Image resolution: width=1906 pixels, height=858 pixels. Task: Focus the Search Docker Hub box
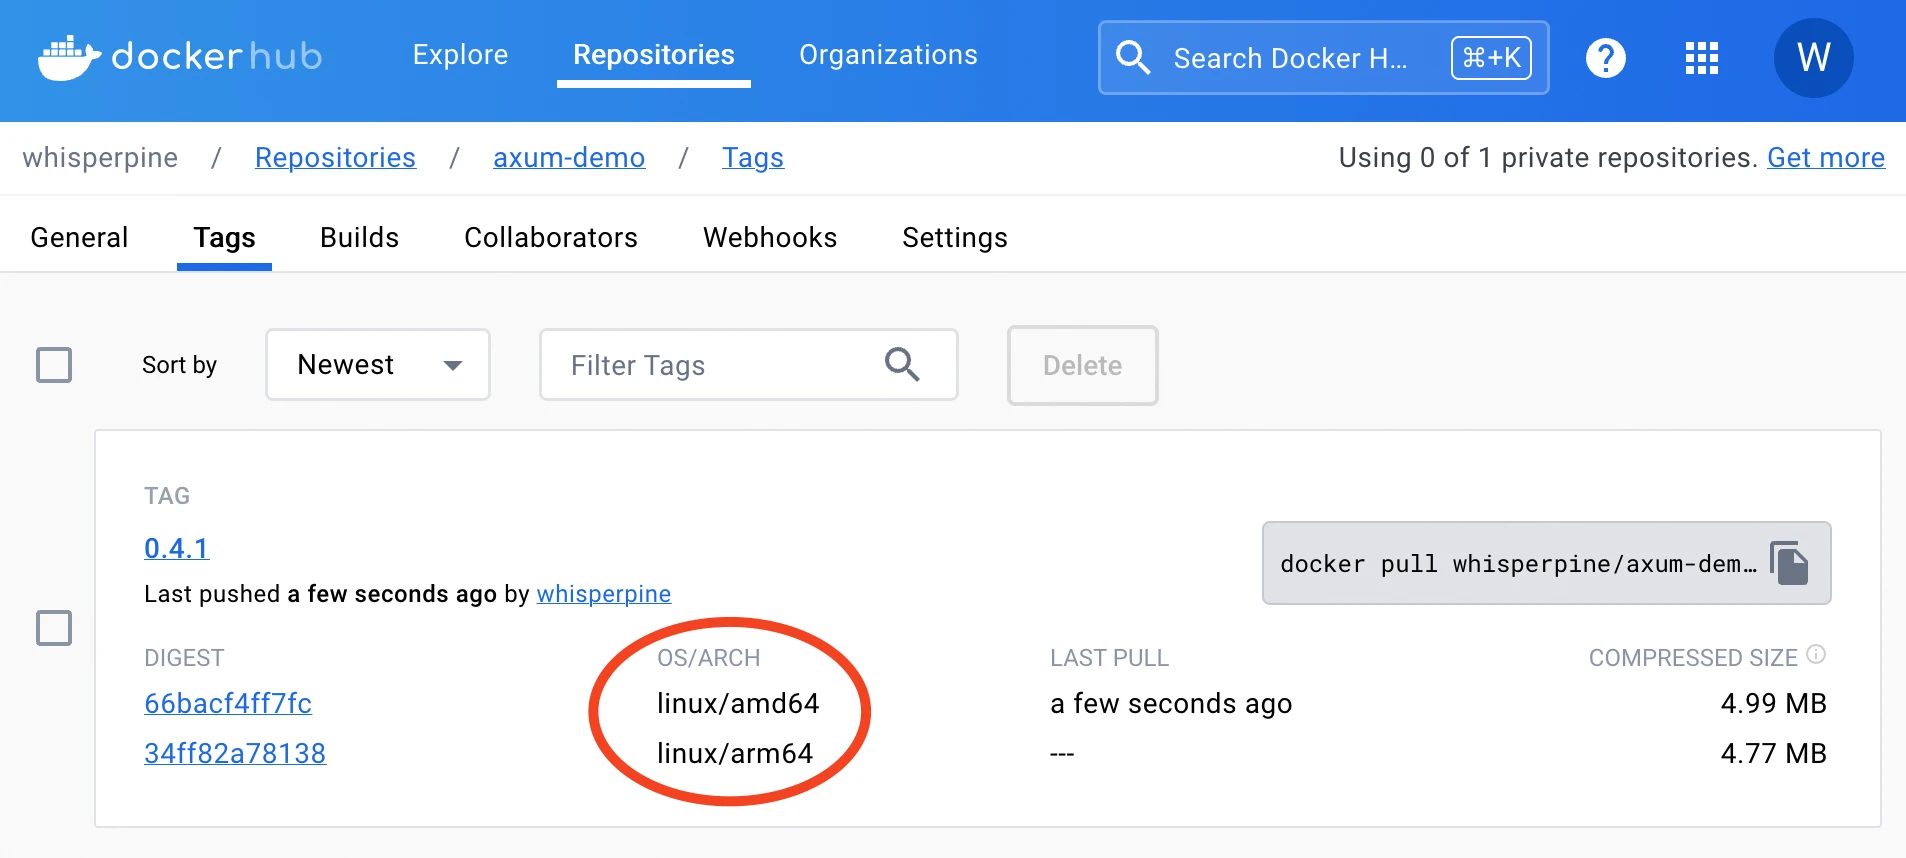[1290, 58]
